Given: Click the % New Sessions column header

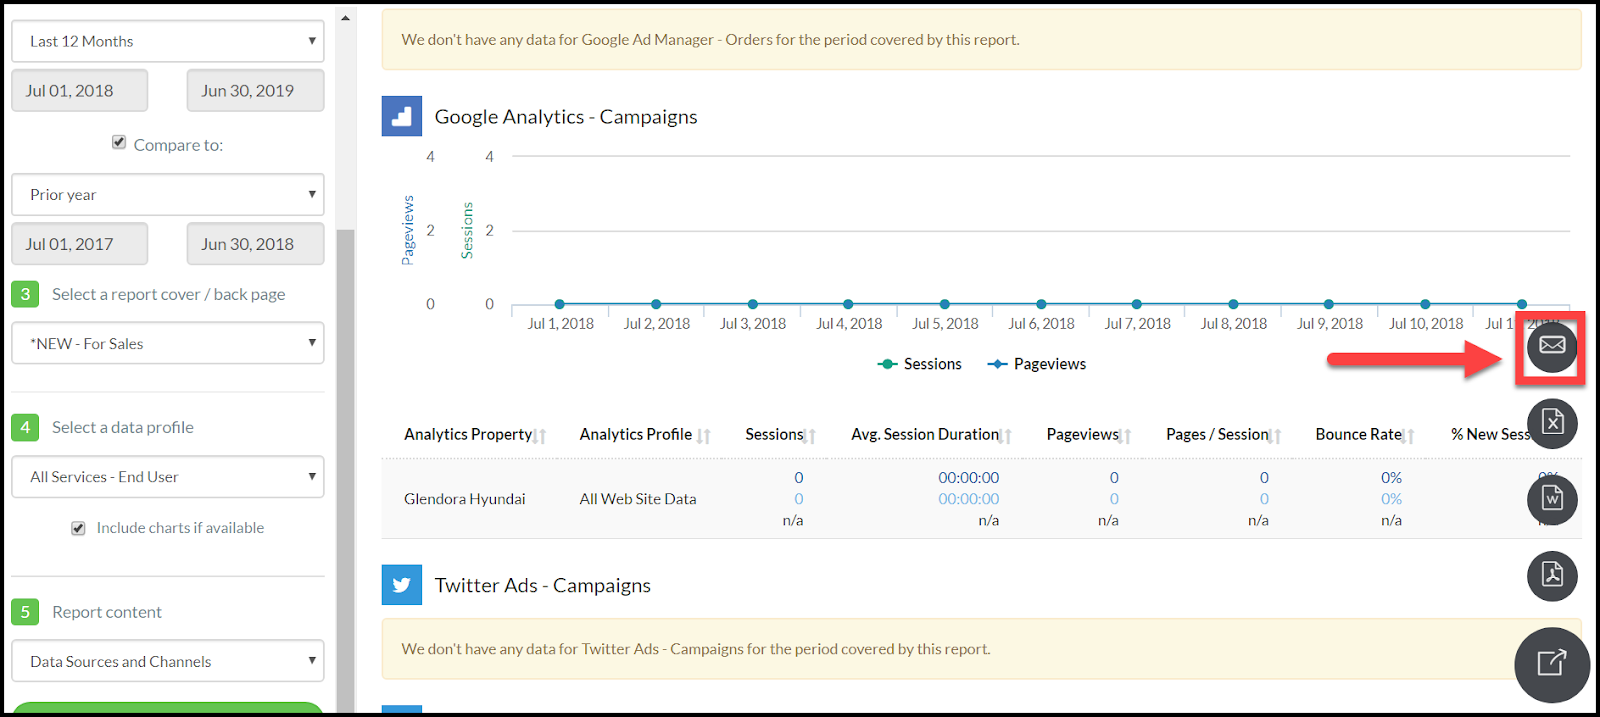Looking at the screenshot, I should coord(1491,434).
